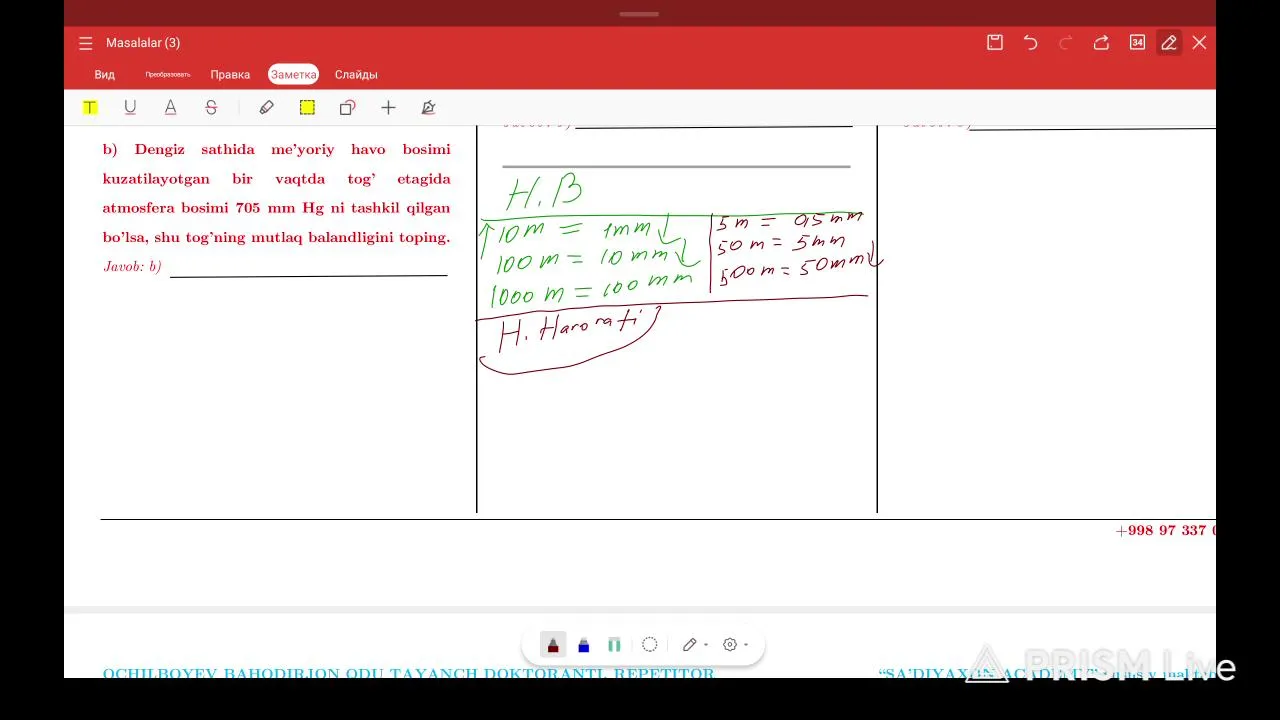The height and width of the screenshot is (720, 1280).
Task: Select the underline annotation tool
Action: pyautogui.click(x=130, y=107)
